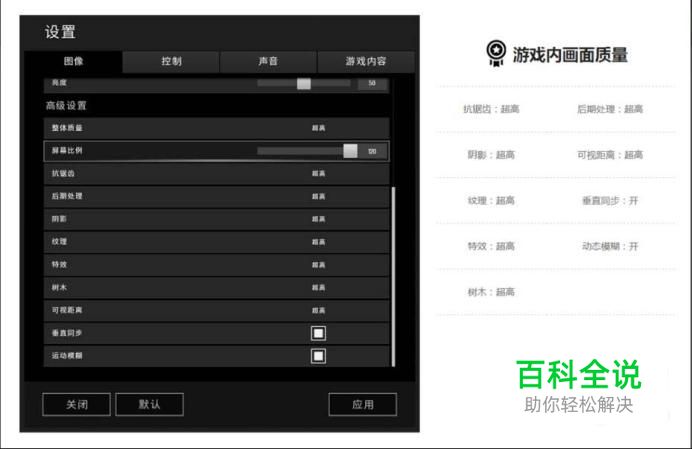692x449 pixels.
Task: Open the 游戏内容 tab
Action: (x=366, y=61)
